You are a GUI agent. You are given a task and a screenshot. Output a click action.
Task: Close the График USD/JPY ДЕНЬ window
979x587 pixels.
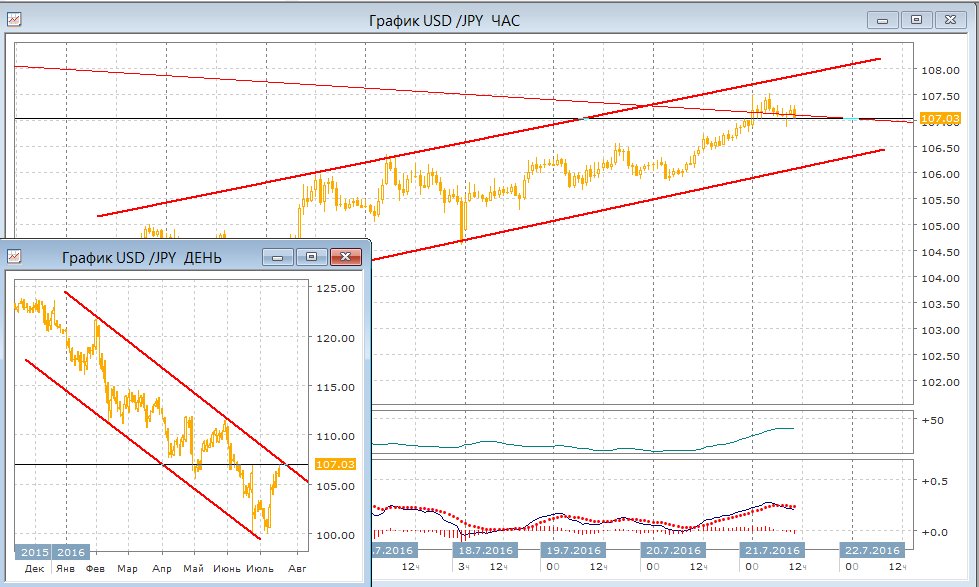[345, 257]
